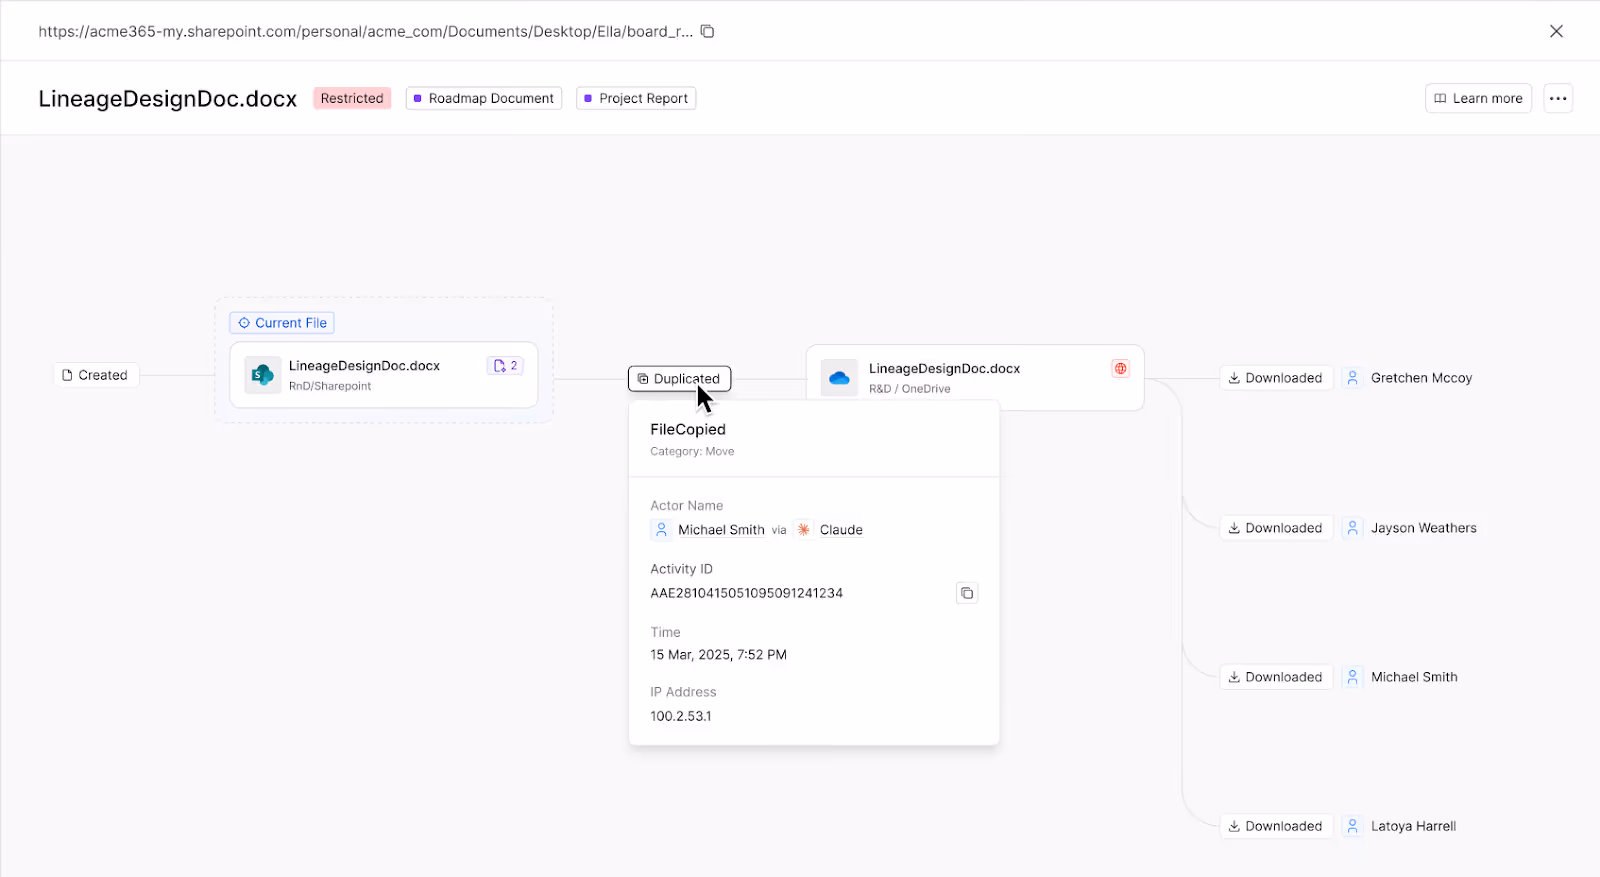1600x877 pixels.
Task: Click the Duplicated event node
Action: coord(679,378)
